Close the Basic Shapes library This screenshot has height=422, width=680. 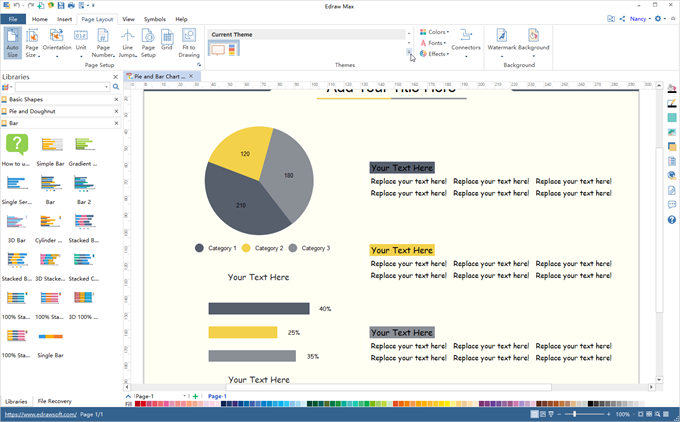coord(116,99)
